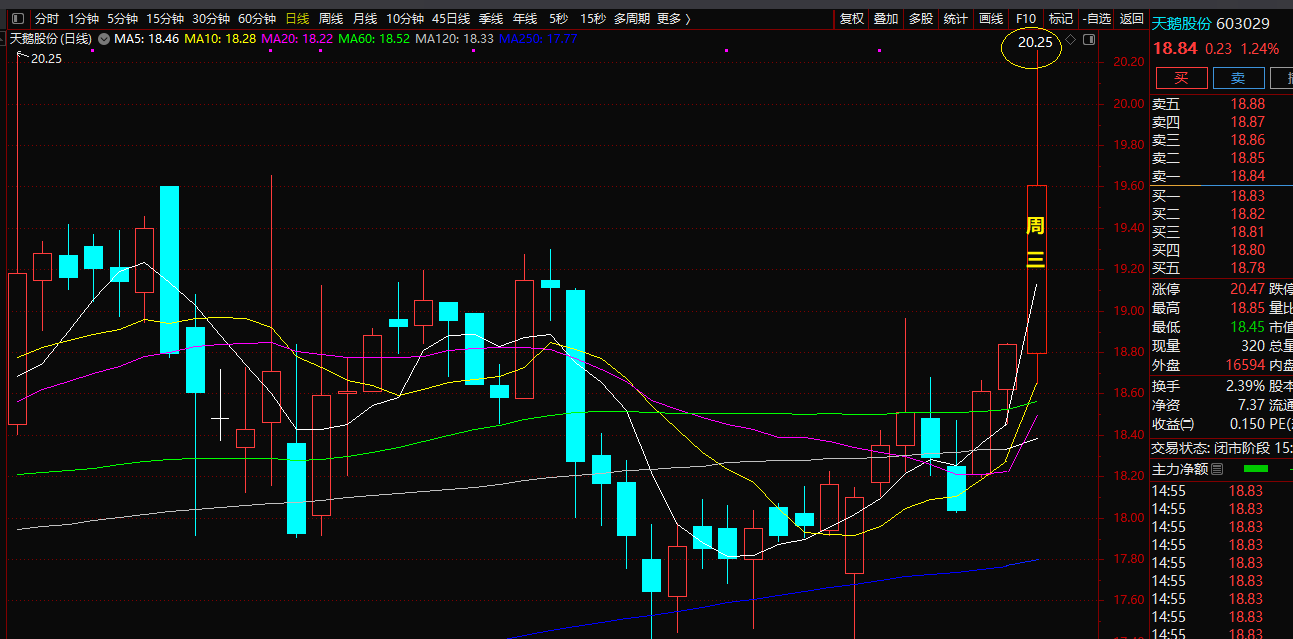The width and height of the screenshot is (1293, 639).
Task: Toggle the right side panel icon
Action: pos(1089,39)
